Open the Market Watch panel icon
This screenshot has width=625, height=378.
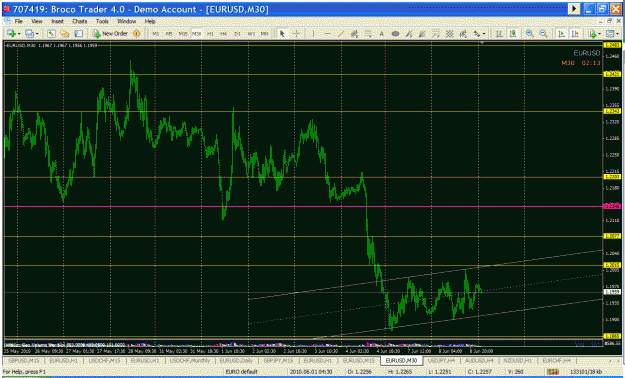coord(51,34)
